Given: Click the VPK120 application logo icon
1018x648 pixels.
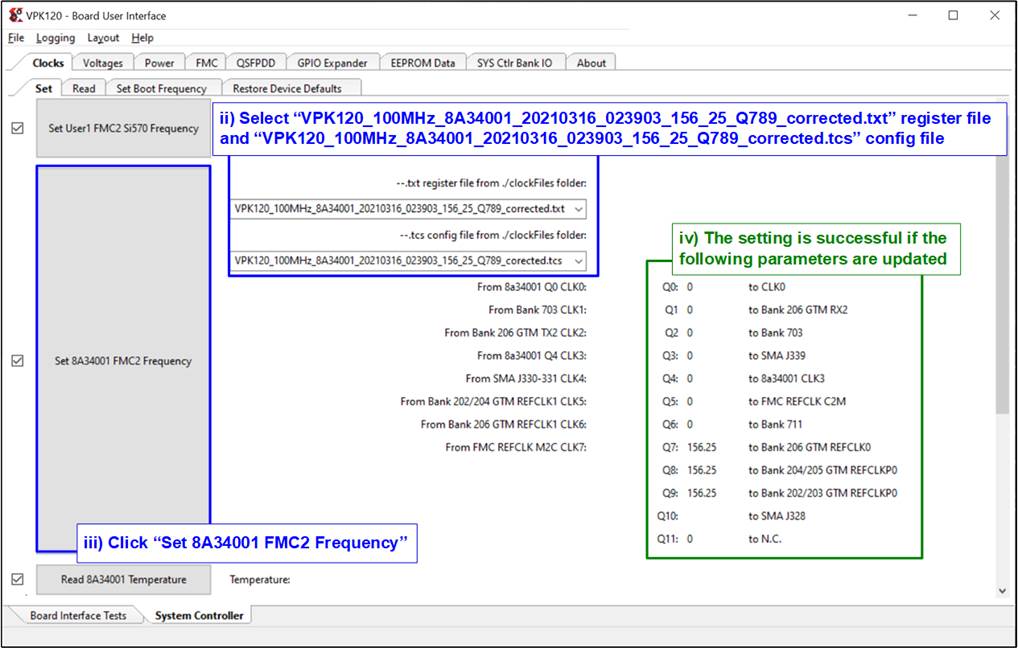Looking at the screenshot, I should click(x=14, y=15).
